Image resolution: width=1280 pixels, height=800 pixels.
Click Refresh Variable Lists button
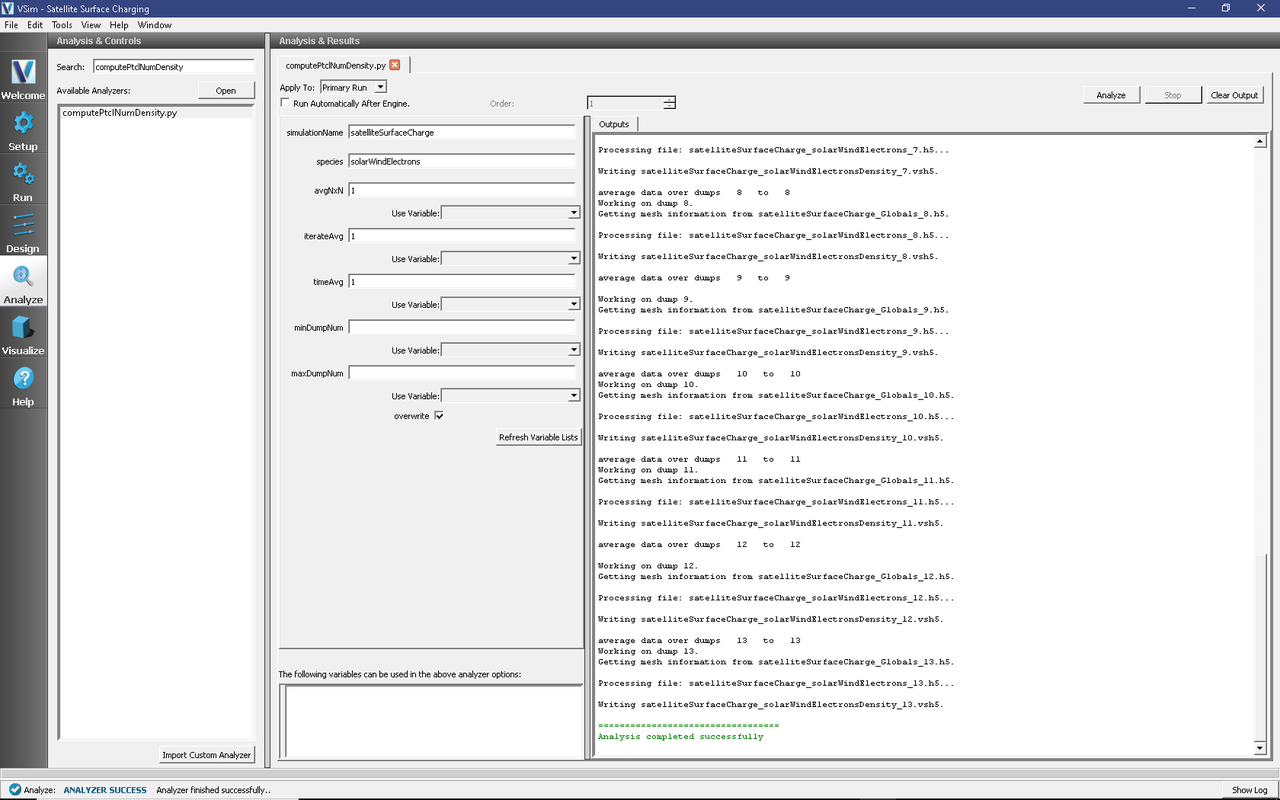click(538, 437)
